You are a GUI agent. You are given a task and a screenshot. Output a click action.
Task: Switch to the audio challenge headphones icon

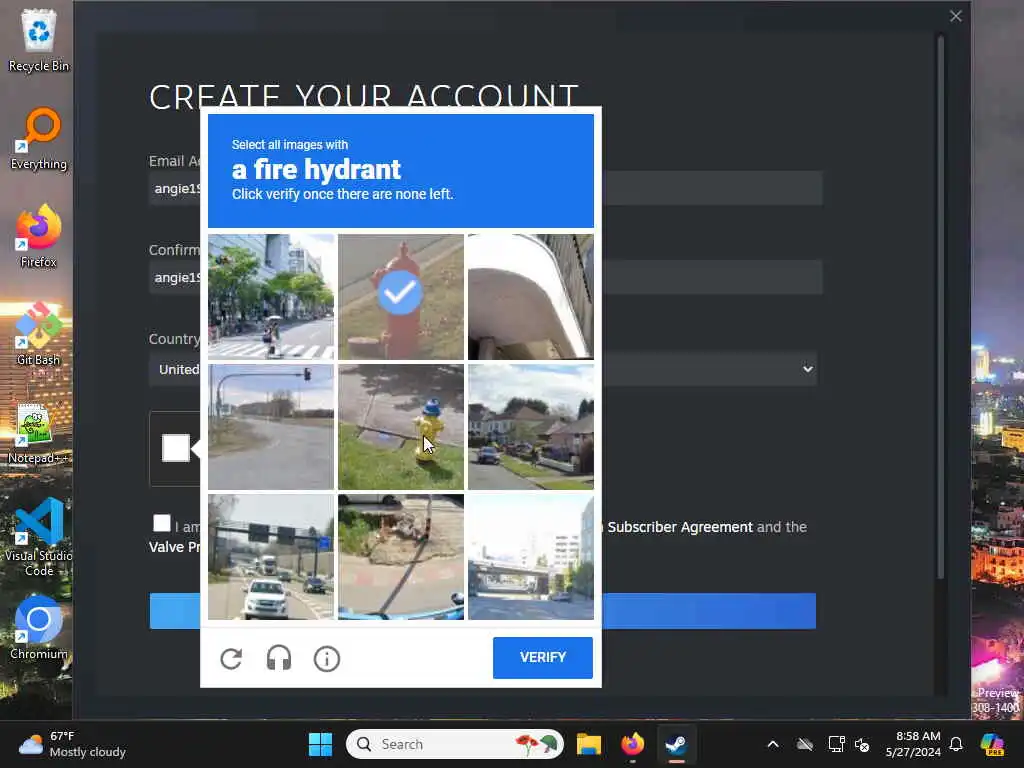(279, 658)
